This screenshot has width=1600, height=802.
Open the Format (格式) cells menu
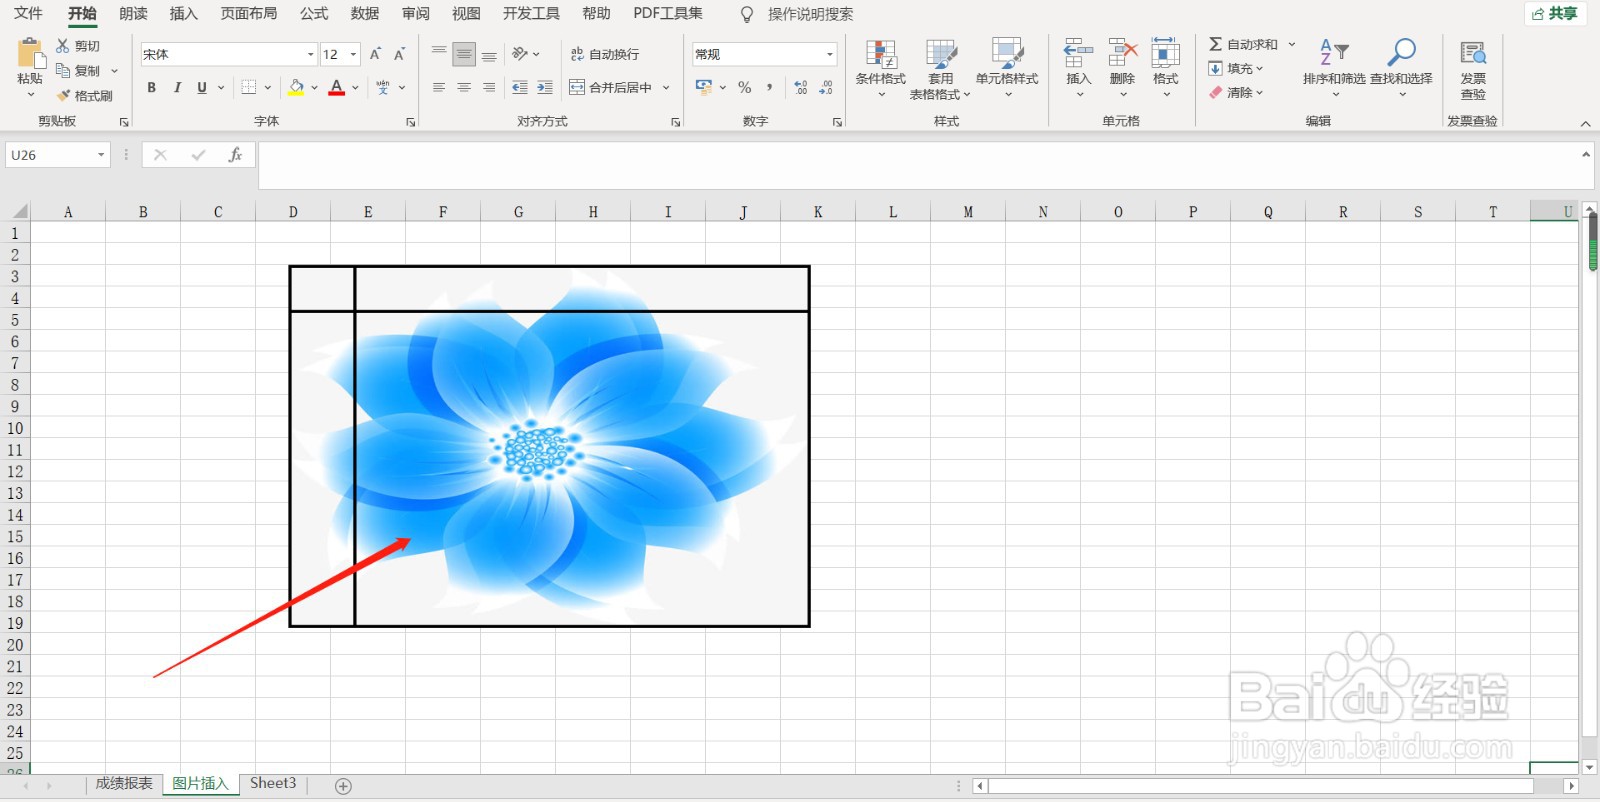pyautogui.click(x=1166, y=67)
